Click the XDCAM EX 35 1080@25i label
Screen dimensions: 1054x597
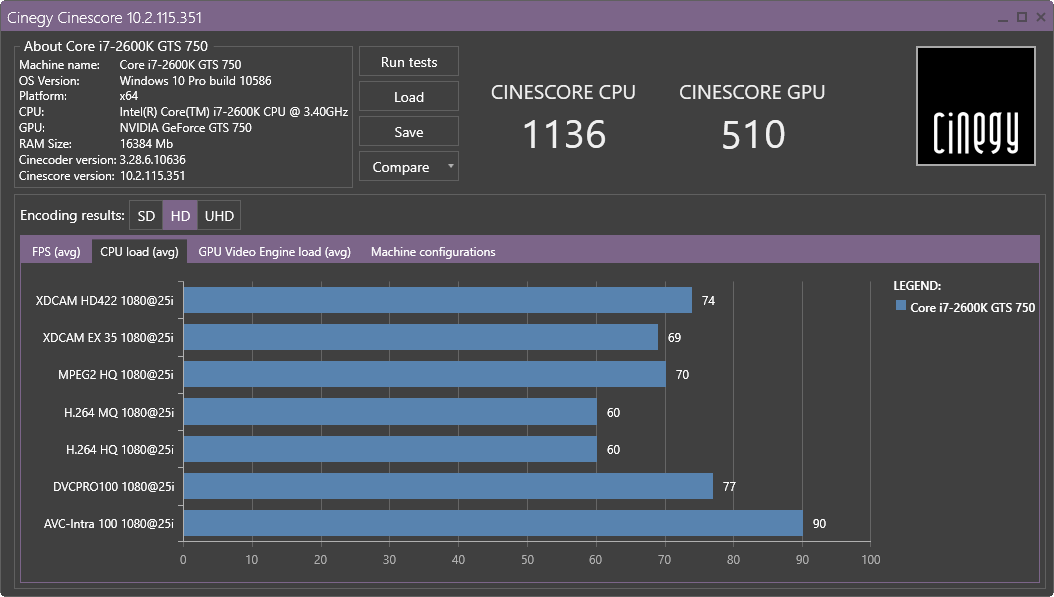tap(108, 337)
